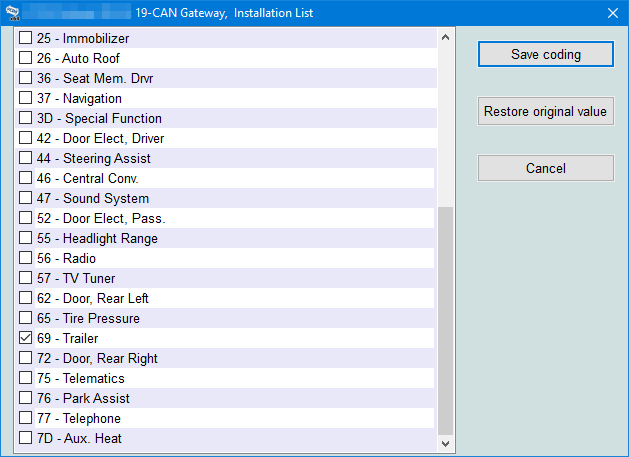
Task: Check 72 - Door, Rear Right
Action: coord(25,358)
